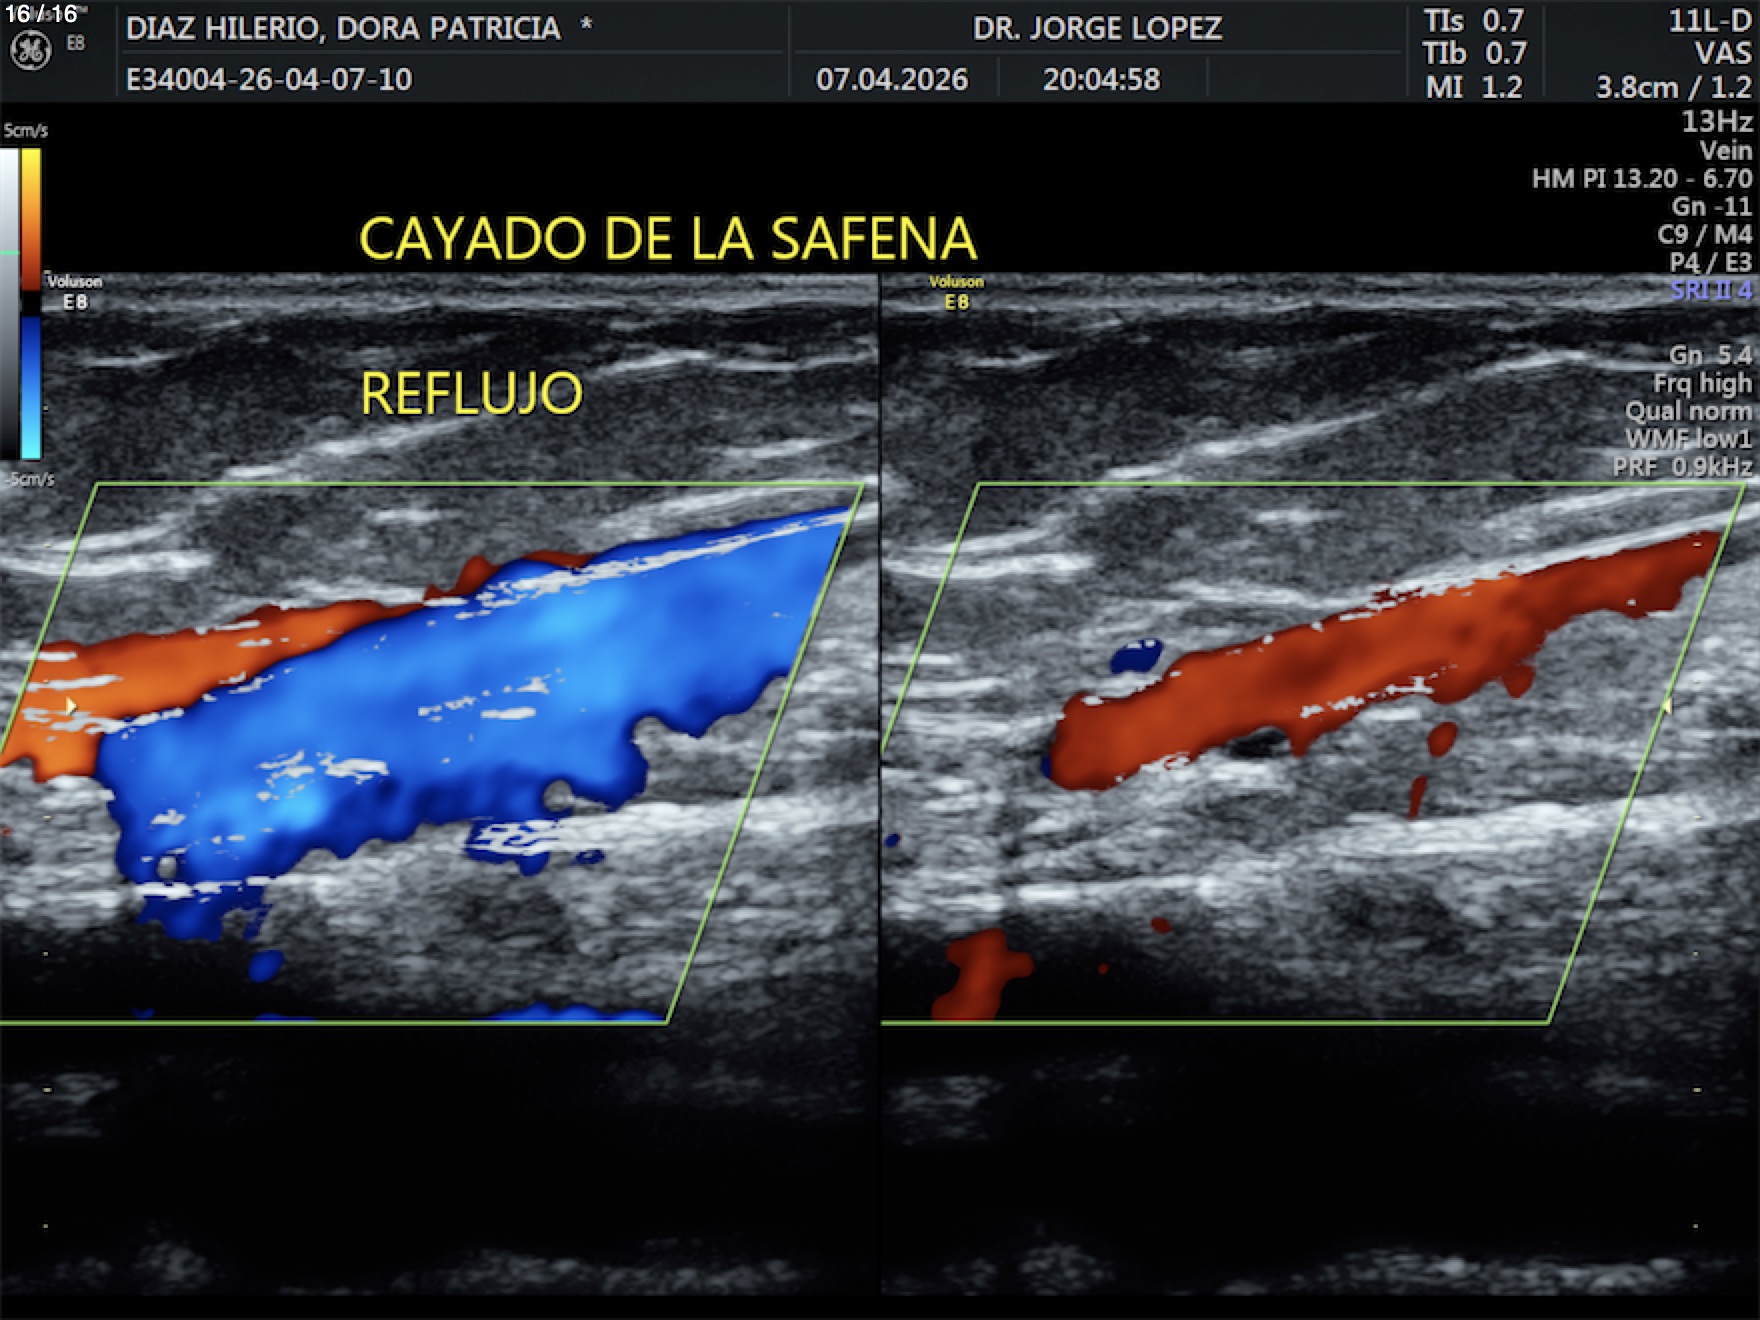Click the left Voluson E8 label
Image resolution: width=1760 pixels, height=1320 pixels.
(75, 292)
